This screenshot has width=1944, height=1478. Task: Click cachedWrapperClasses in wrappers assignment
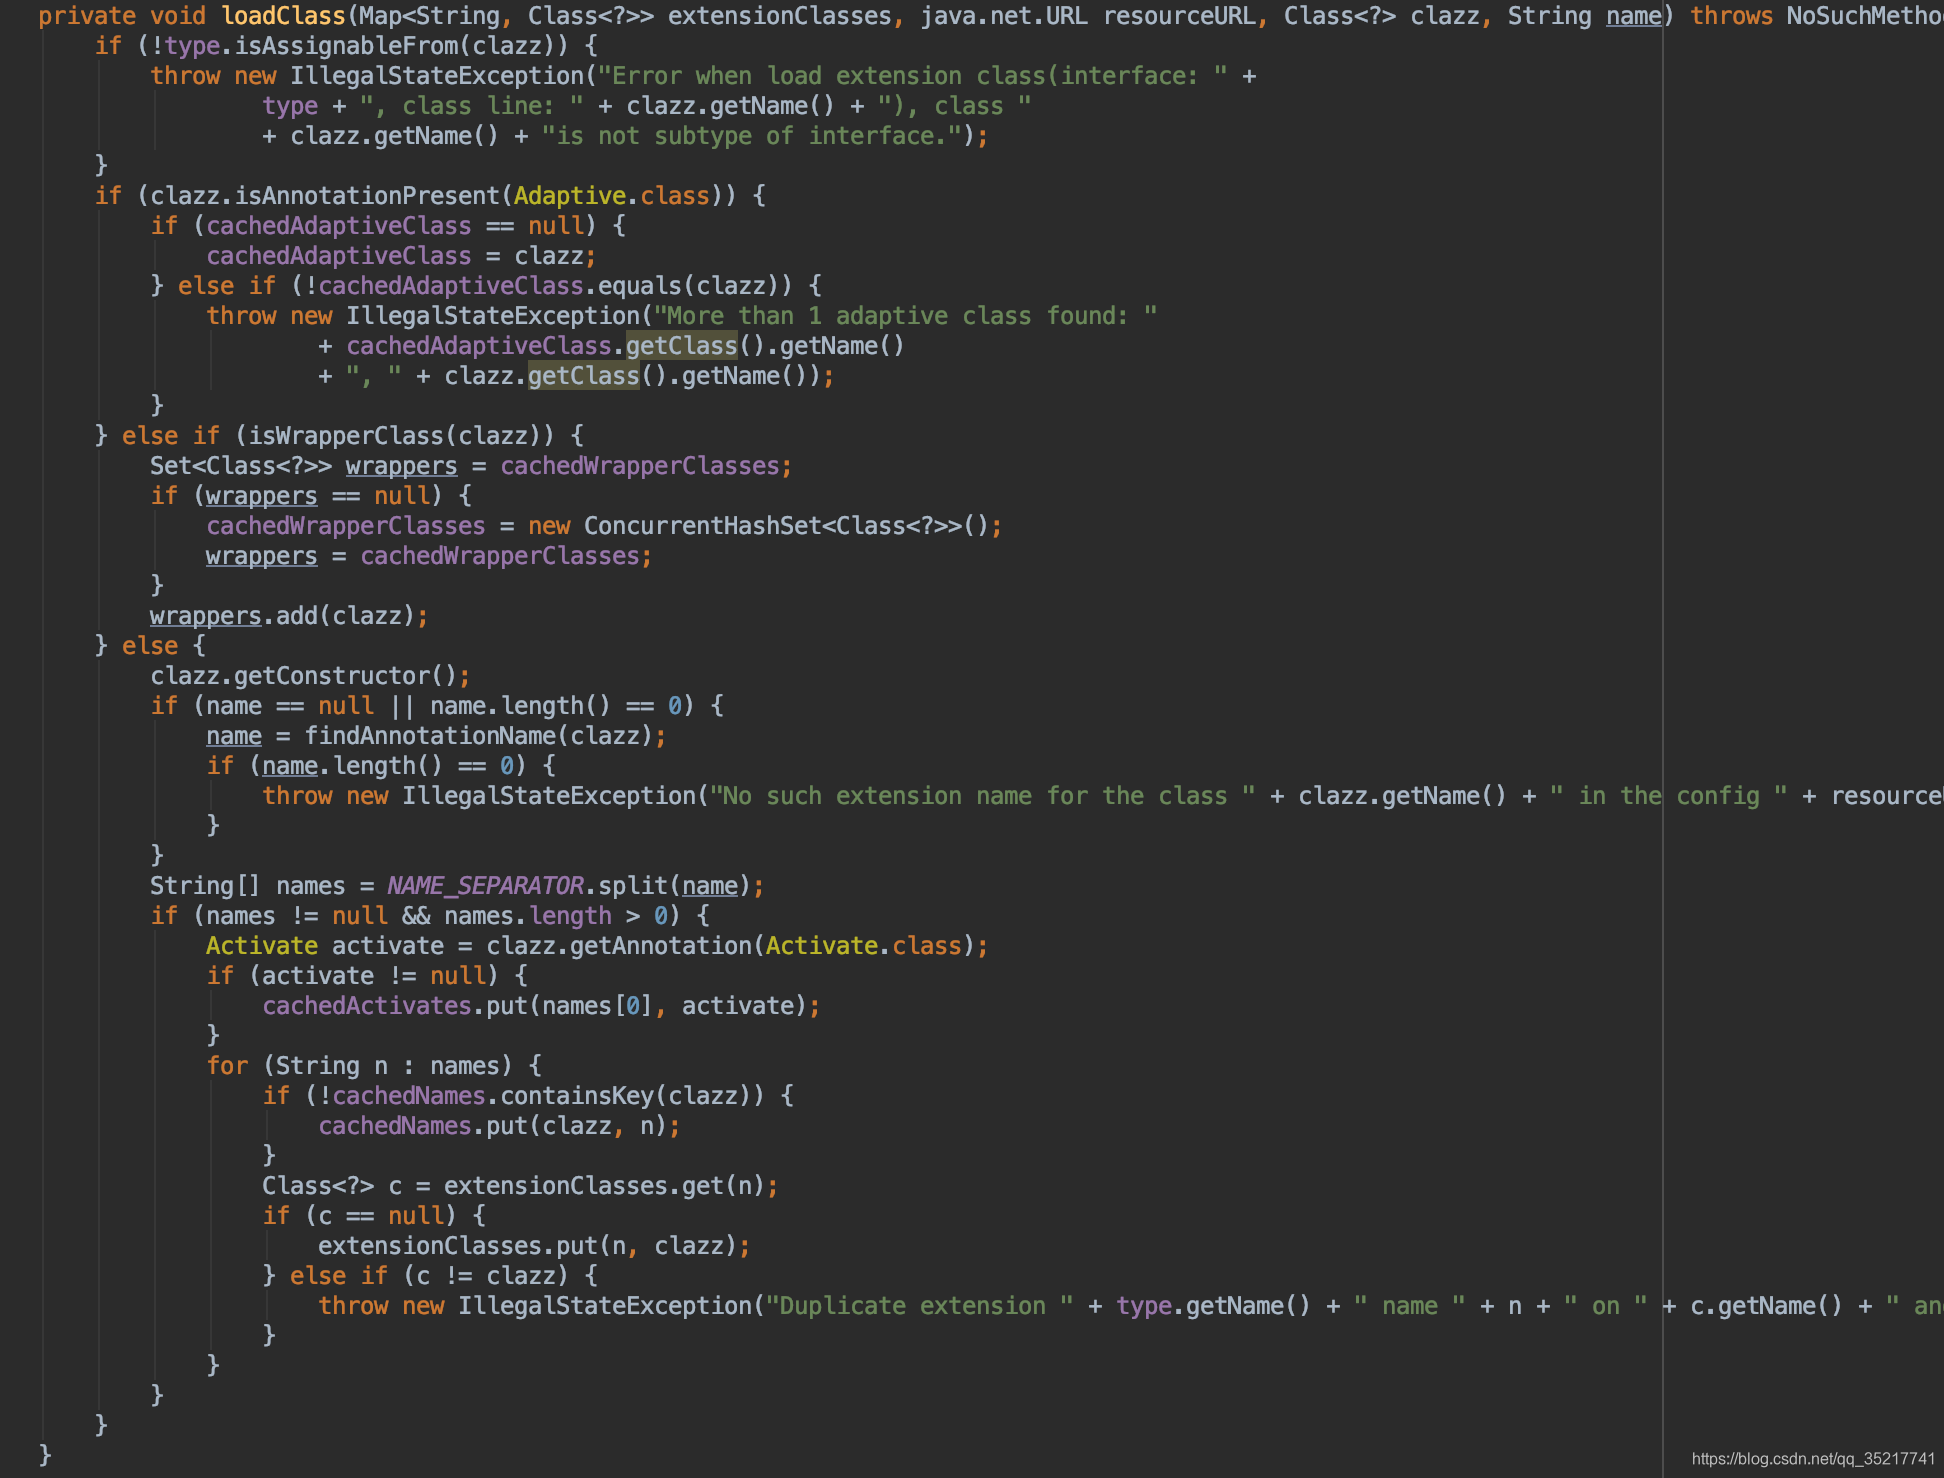click(499, 556)
